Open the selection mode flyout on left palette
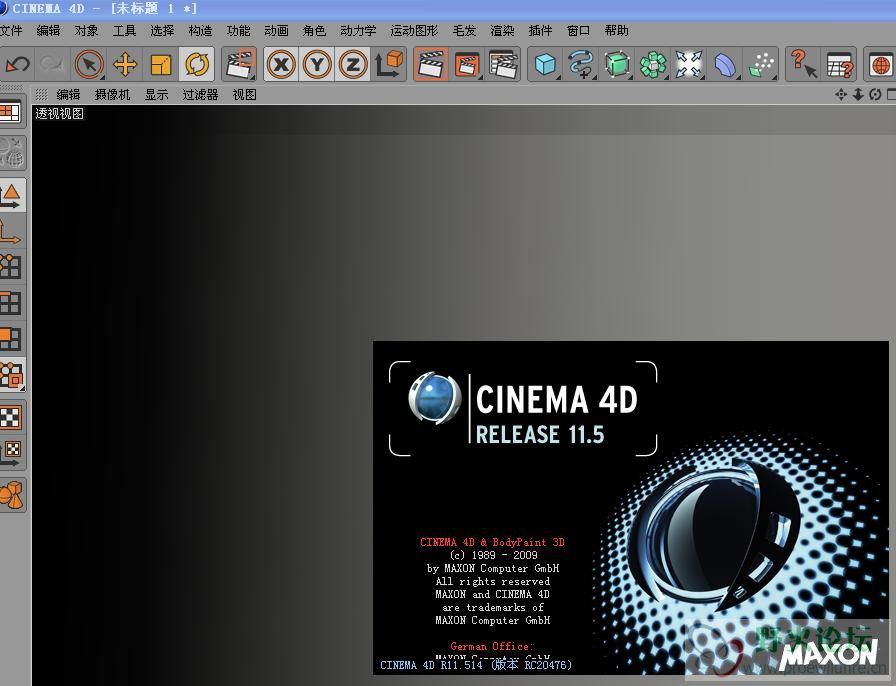Screen dimensions: 896x686 tap(11, 376)
